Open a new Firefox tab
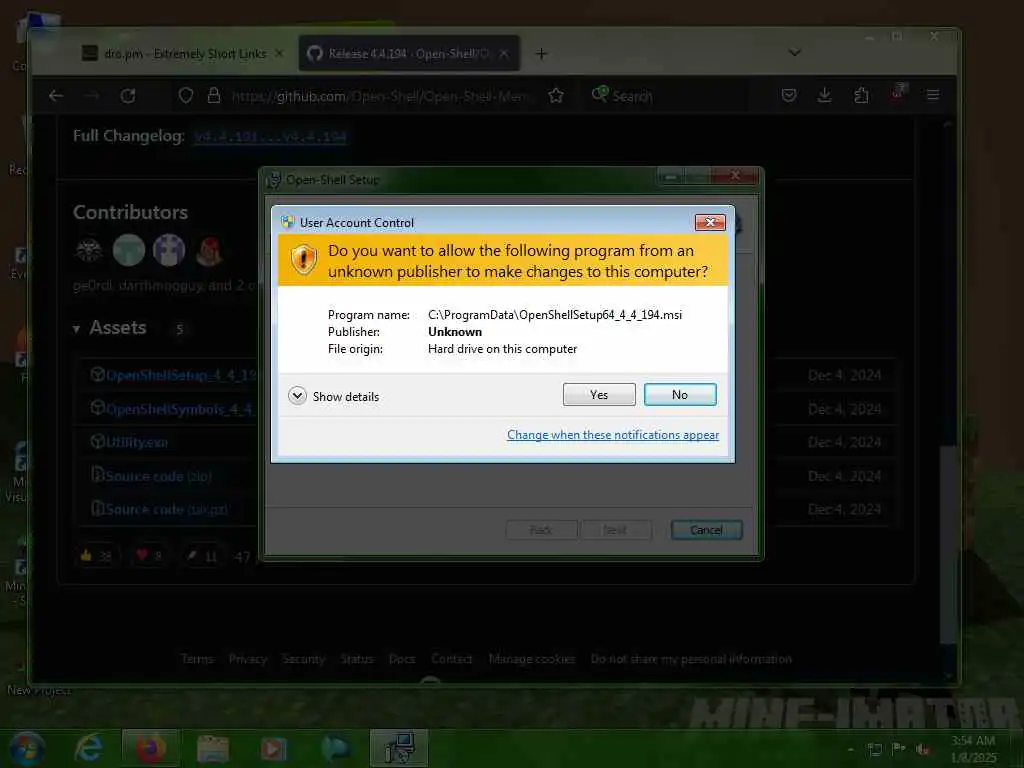 (x=541, y=54)
